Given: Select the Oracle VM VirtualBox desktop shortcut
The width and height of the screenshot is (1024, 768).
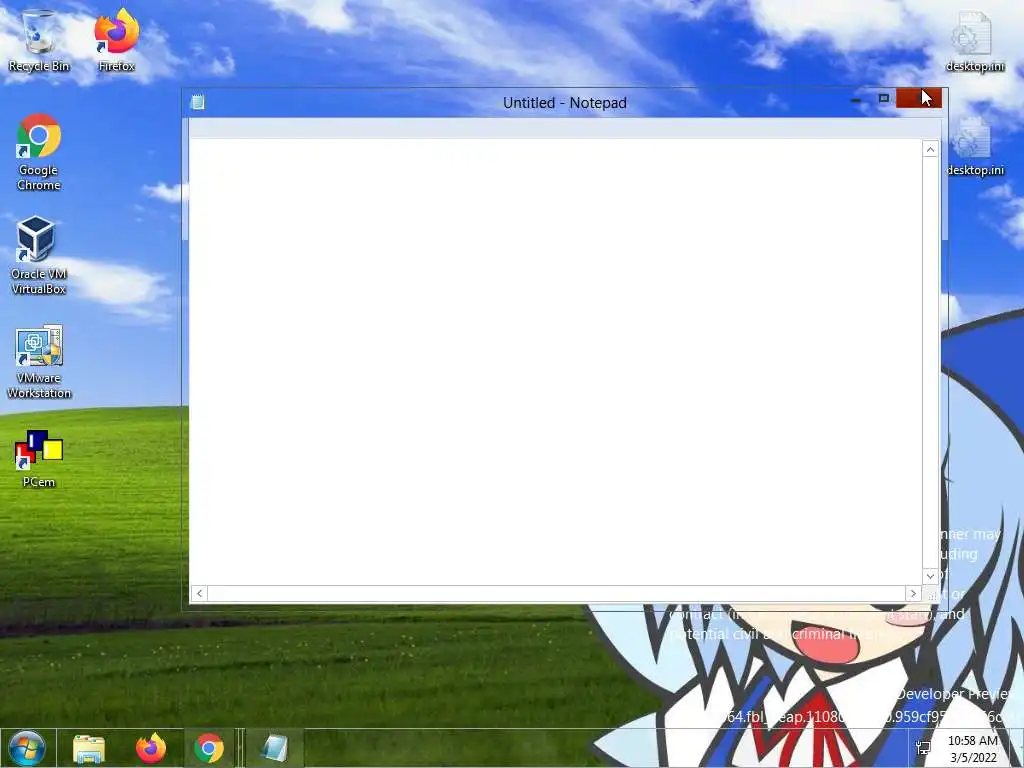Looking at the screenshot, I should point(39,255).
